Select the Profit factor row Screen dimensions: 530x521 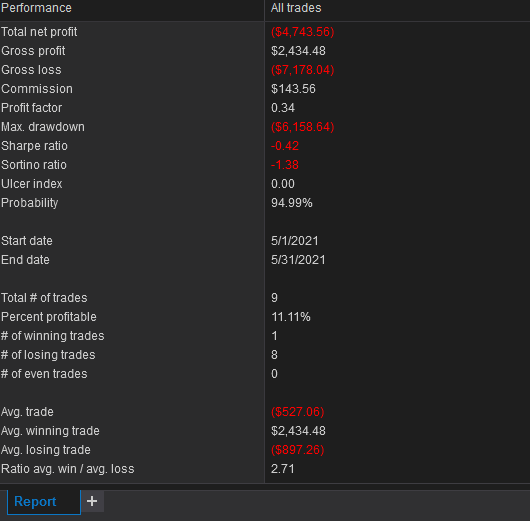tap(265, 108)
